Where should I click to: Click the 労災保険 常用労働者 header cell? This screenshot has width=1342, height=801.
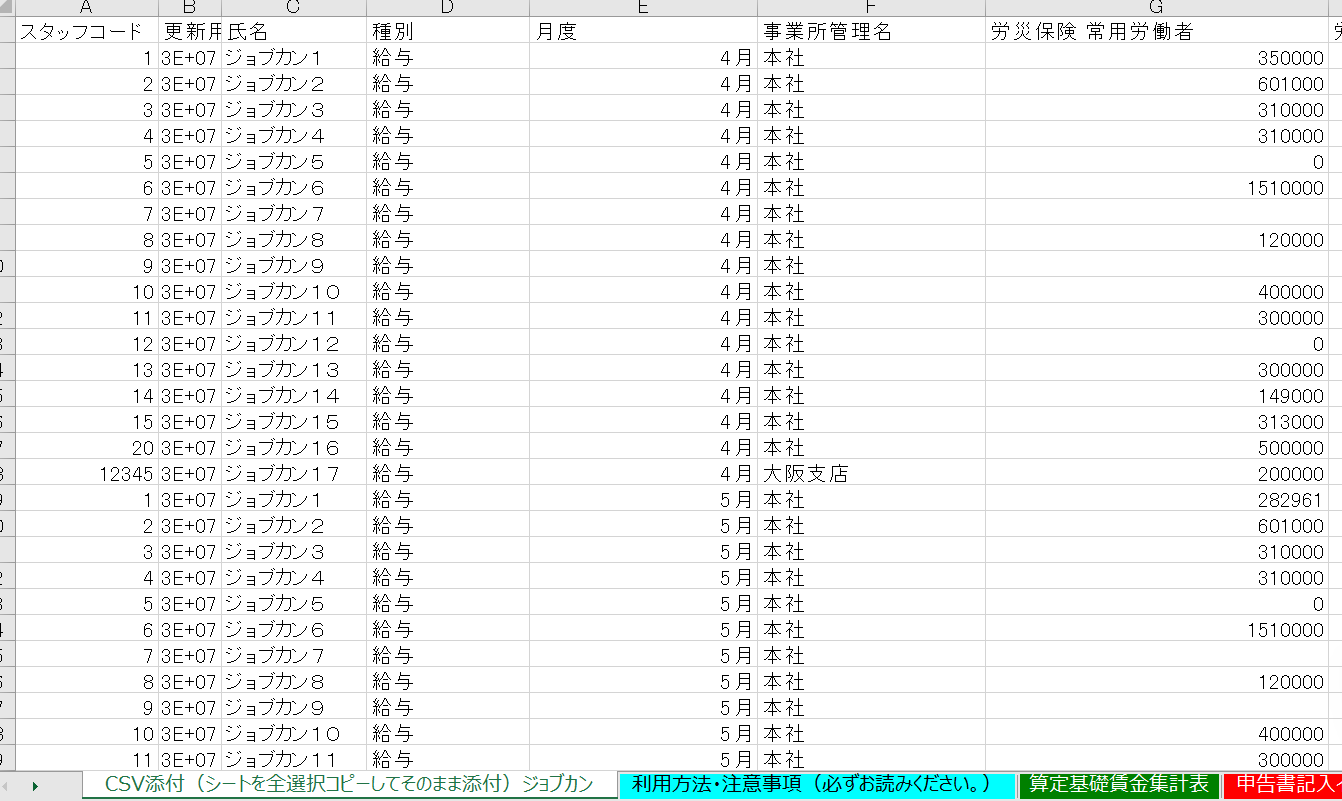coord(1157,31)
